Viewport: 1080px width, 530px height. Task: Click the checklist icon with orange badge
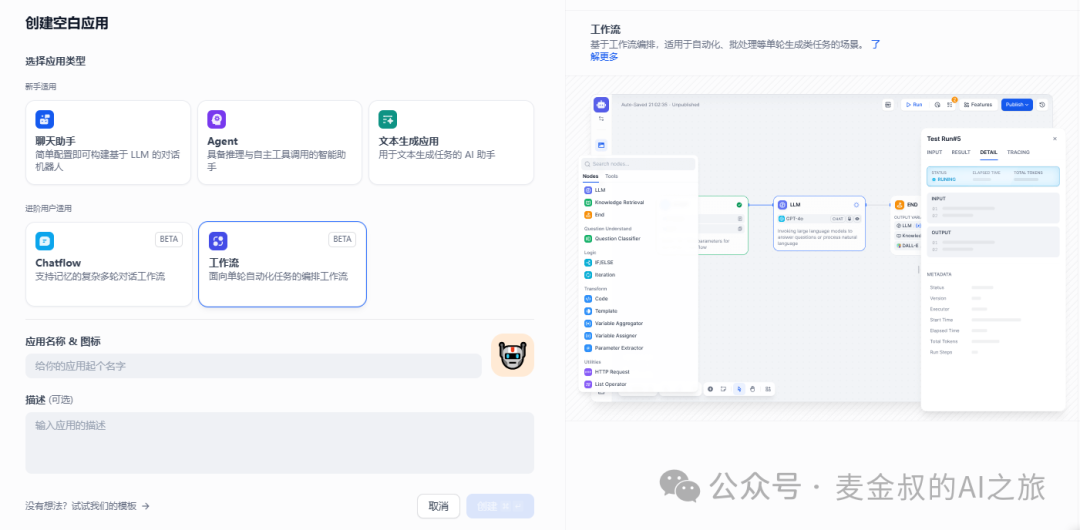tap(950, 104)
